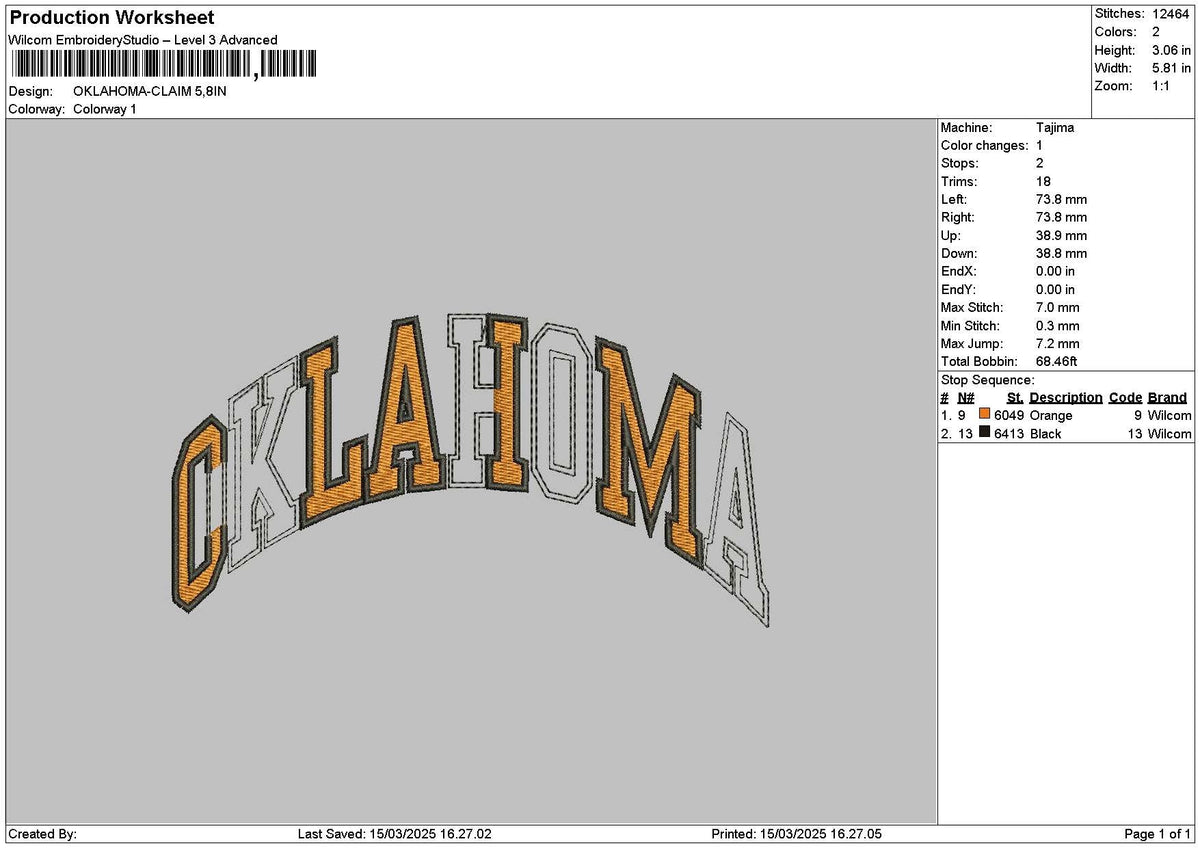This screenshot has height=848, width=1200.
Task: Click the Created By footer label
Action: (x=43, y=834)
